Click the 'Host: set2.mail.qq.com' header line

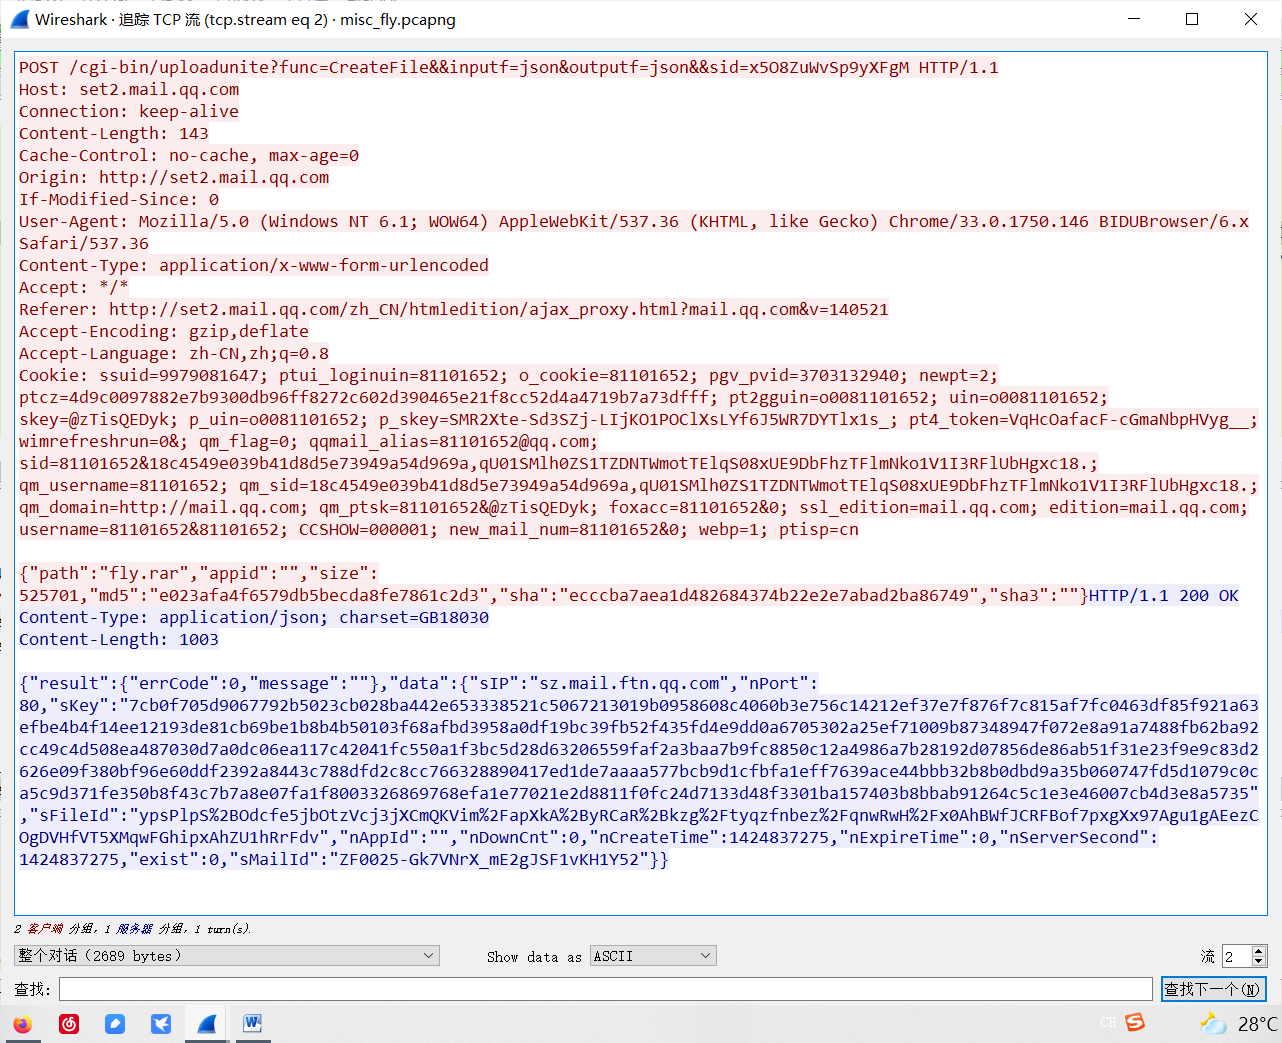(x=129, y=89)
